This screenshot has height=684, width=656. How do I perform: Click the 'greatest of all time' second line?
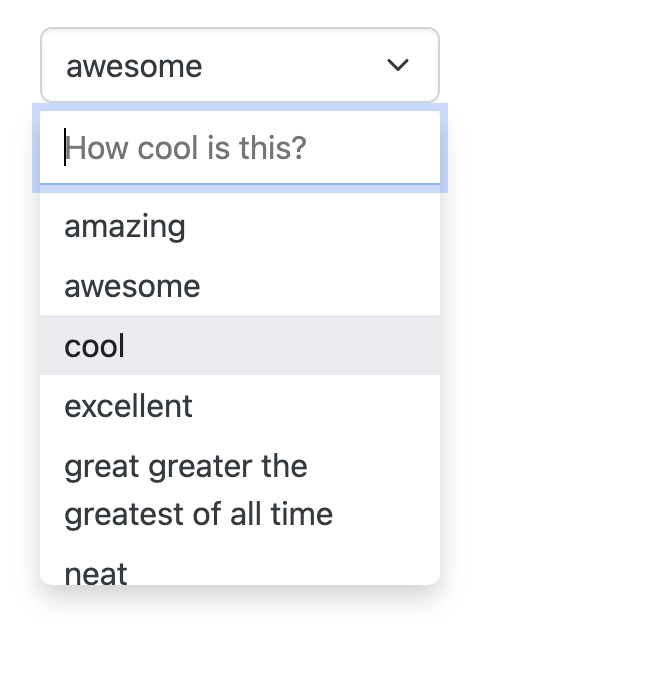[198, 514]
